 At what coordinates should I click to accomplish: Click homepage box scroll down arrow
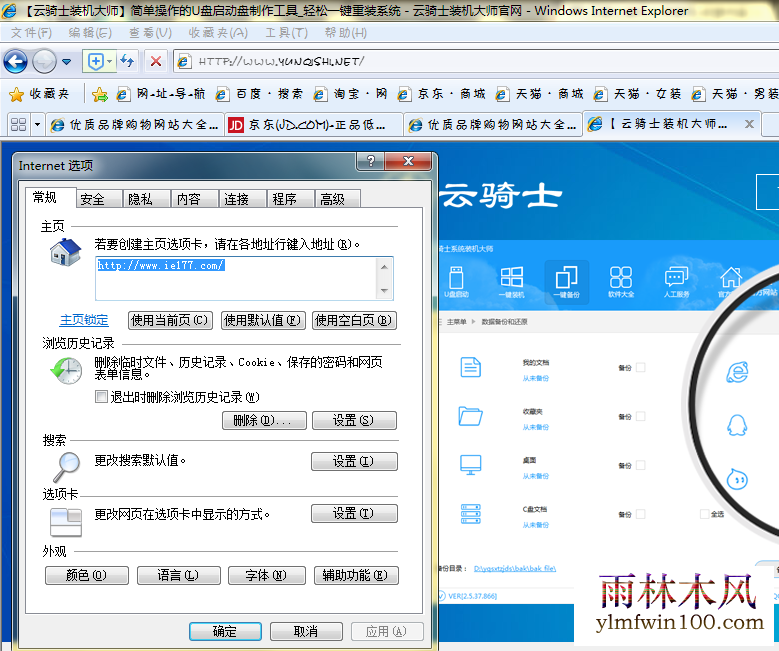[x=385, y=291]
